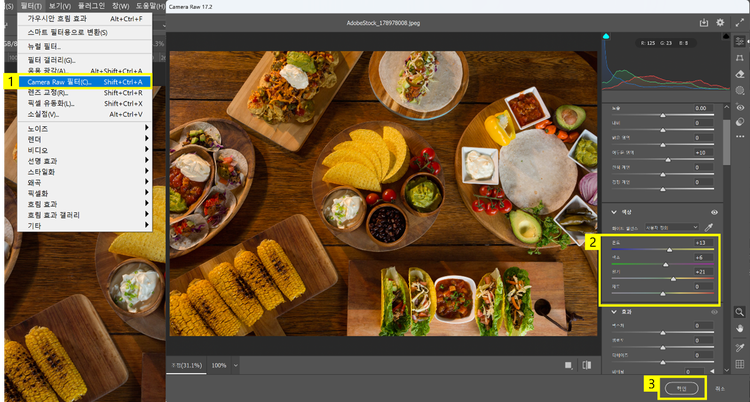The width and height of the screenshot is (750, 402).
Task: Open the 도움말(H) menu bar item
Action: point(150,6)
